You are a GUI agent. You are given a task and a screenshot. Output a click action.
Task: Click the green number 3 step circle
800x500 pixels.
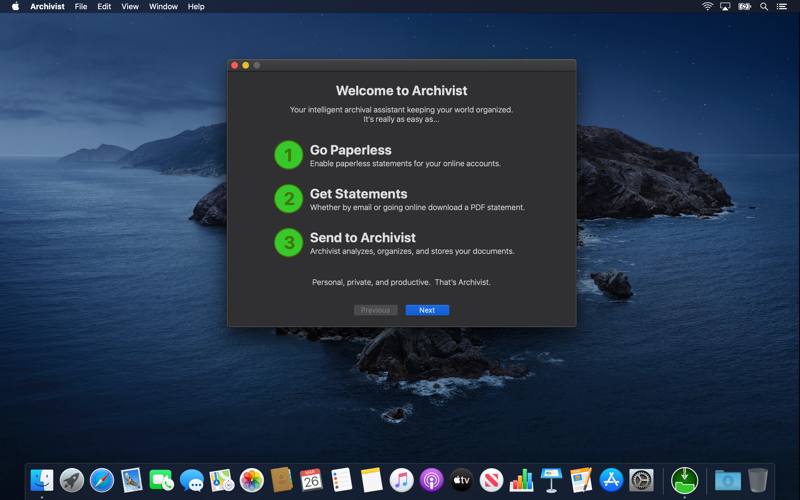289,242
